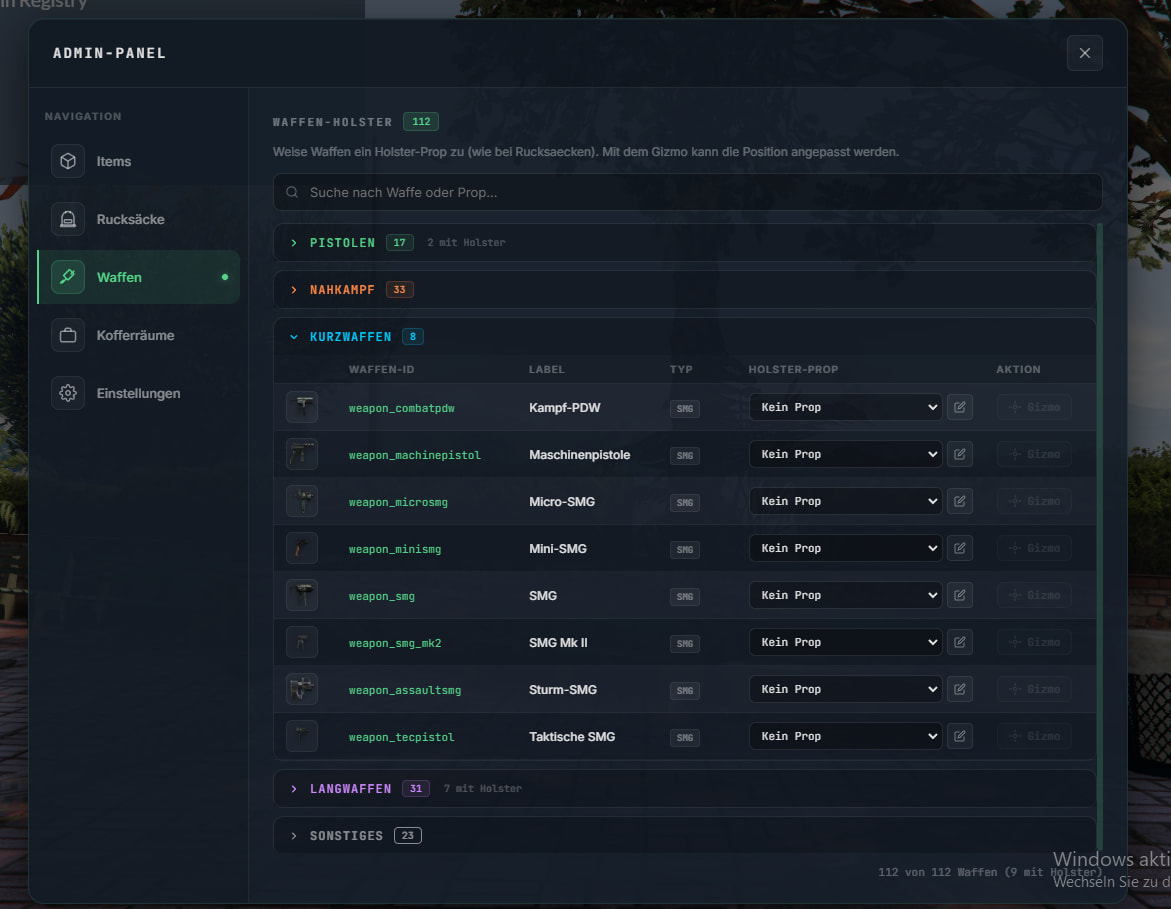Click the weapon list vertical scrollbar
1171x909 pixels.
(x=1099, y=537)
